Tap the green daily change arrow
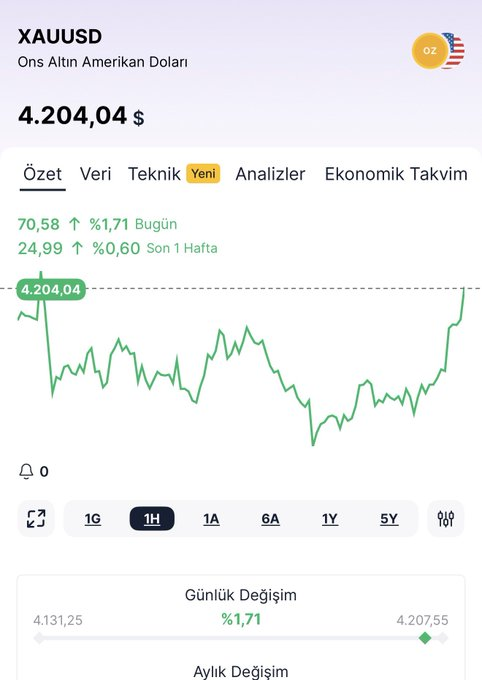This screenshot has width=482, height=680. (x=75, y=224)
